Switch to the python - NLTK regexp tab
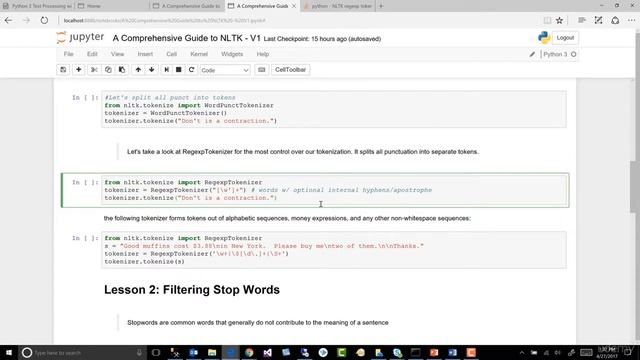Image resolution: width=640 pixels, height=360 pixels. point(338,6)
